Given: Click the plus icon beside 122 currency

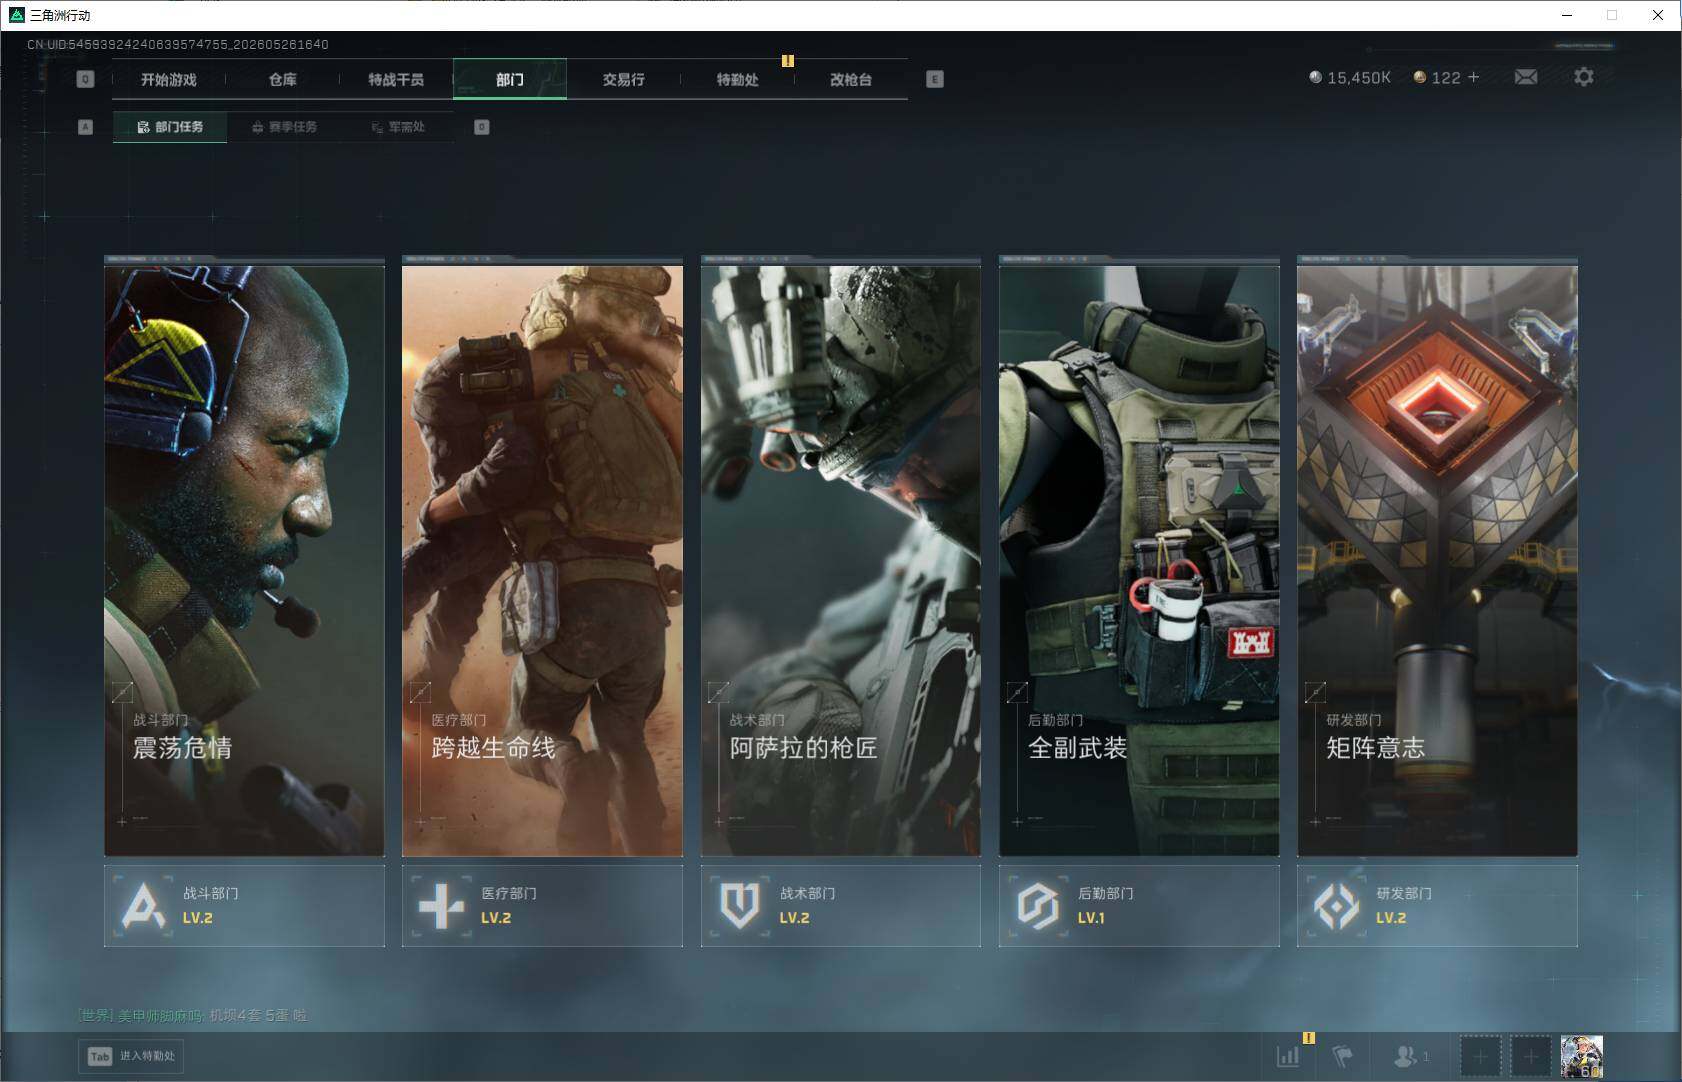Looking at the screenshot, I should tap(1473, 77).
